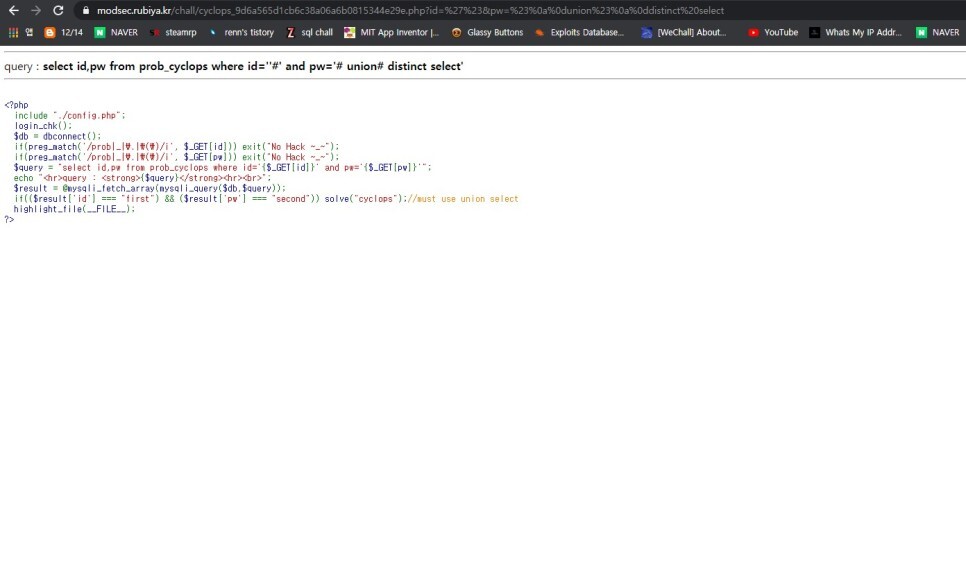Select the modsec.rubiya.kr URL in address bar
Image resolution: width=966 pixels, height=564 pixels.
coord(410,10)
